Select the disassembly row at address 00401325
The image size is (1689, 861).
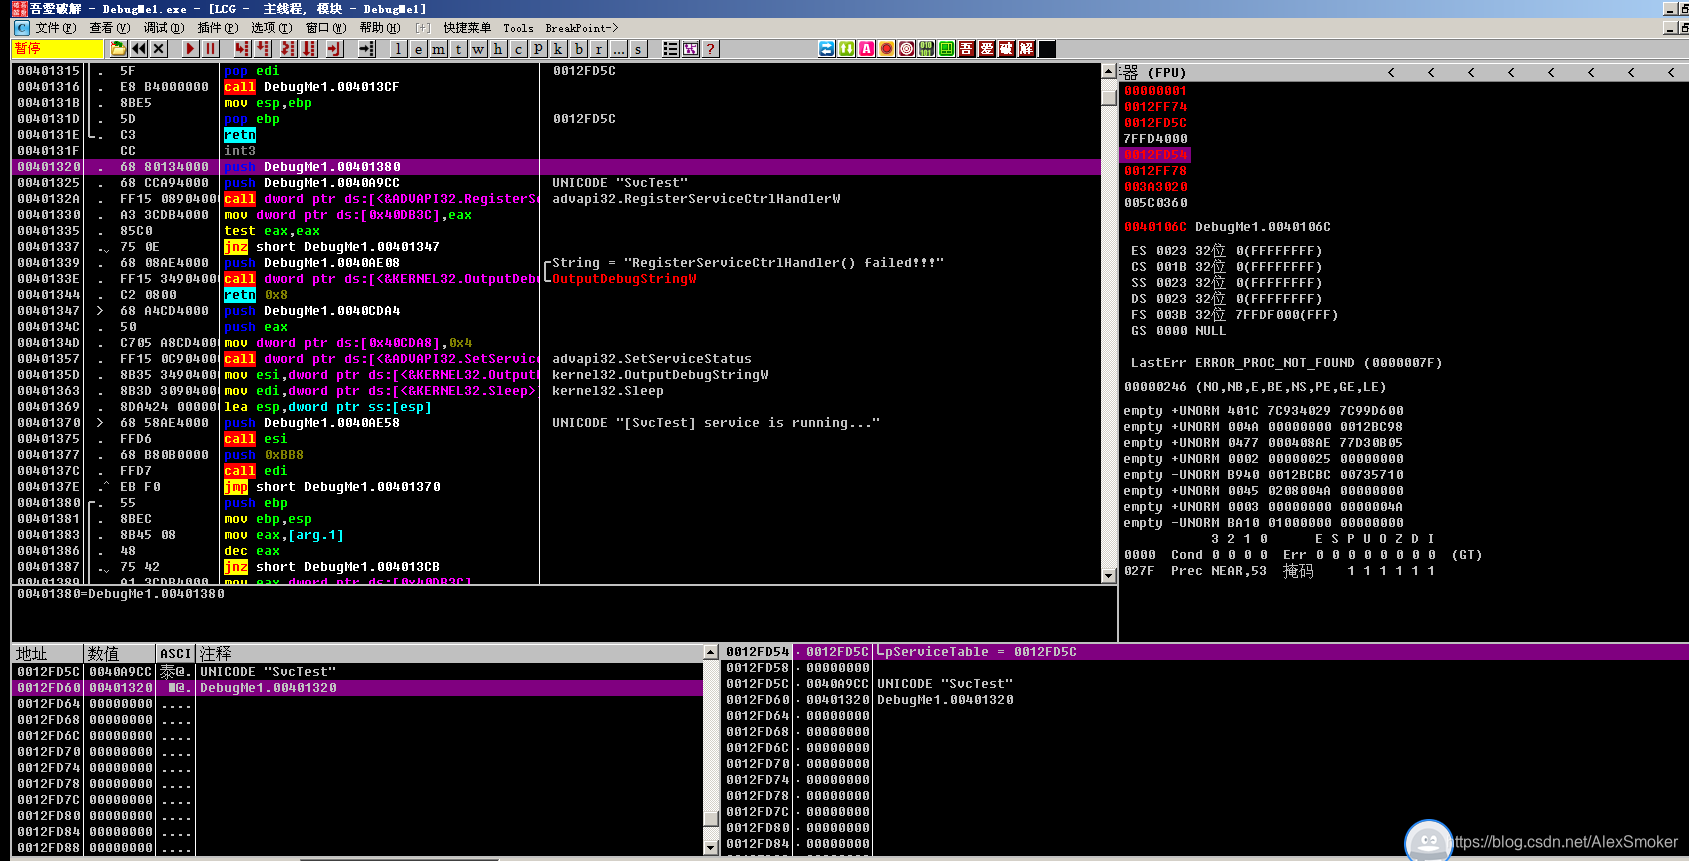[x=556, y=183]
